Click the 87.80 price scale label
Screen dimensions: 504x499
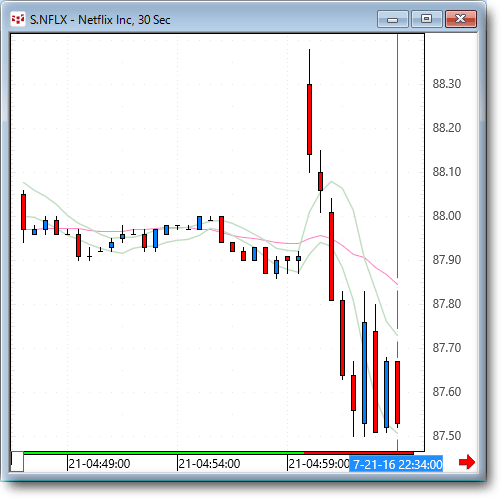click(x=447, y=304)
